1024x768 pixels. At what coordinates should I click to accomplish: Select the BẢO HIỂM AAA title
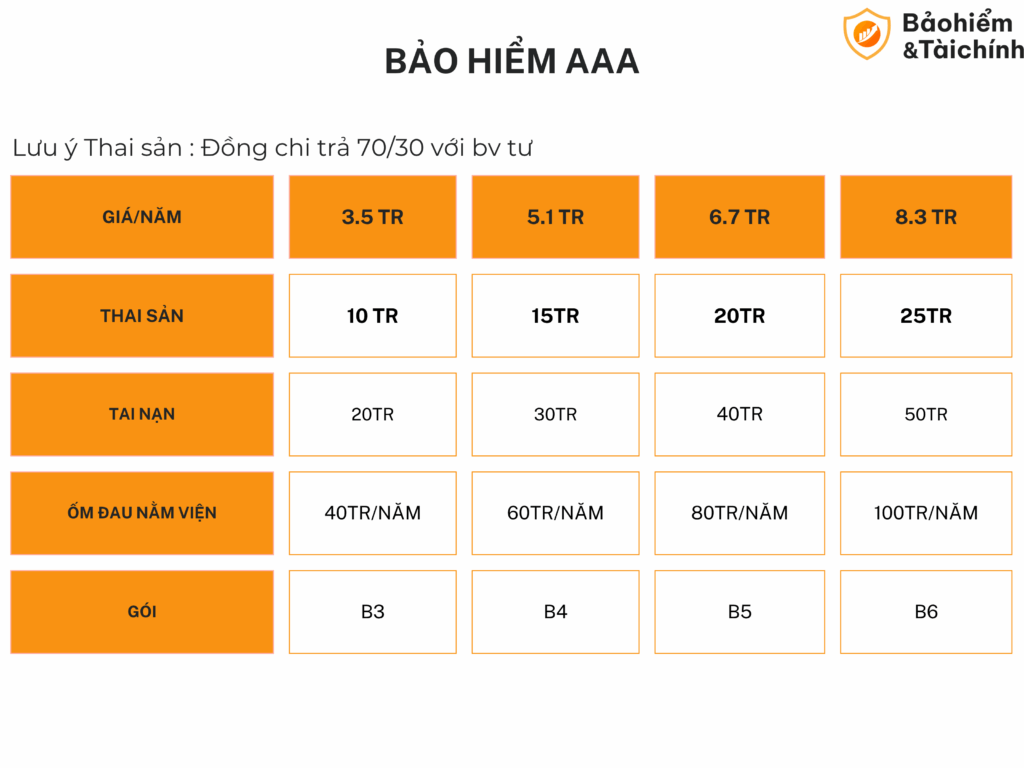coord(512,62)
